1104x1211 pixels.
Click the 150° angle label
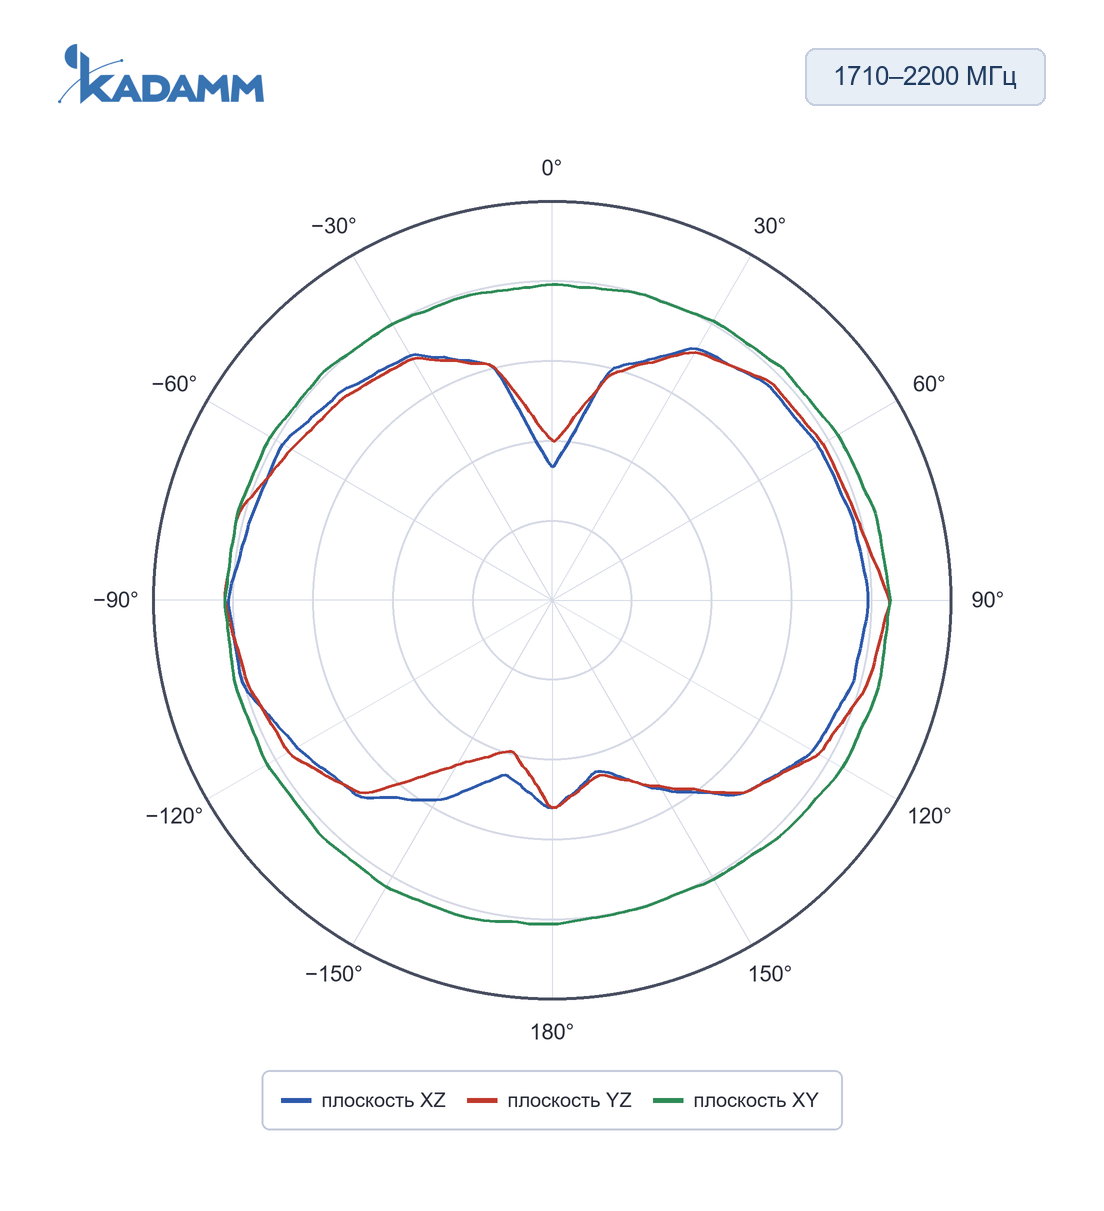click(x=770, y=974)
